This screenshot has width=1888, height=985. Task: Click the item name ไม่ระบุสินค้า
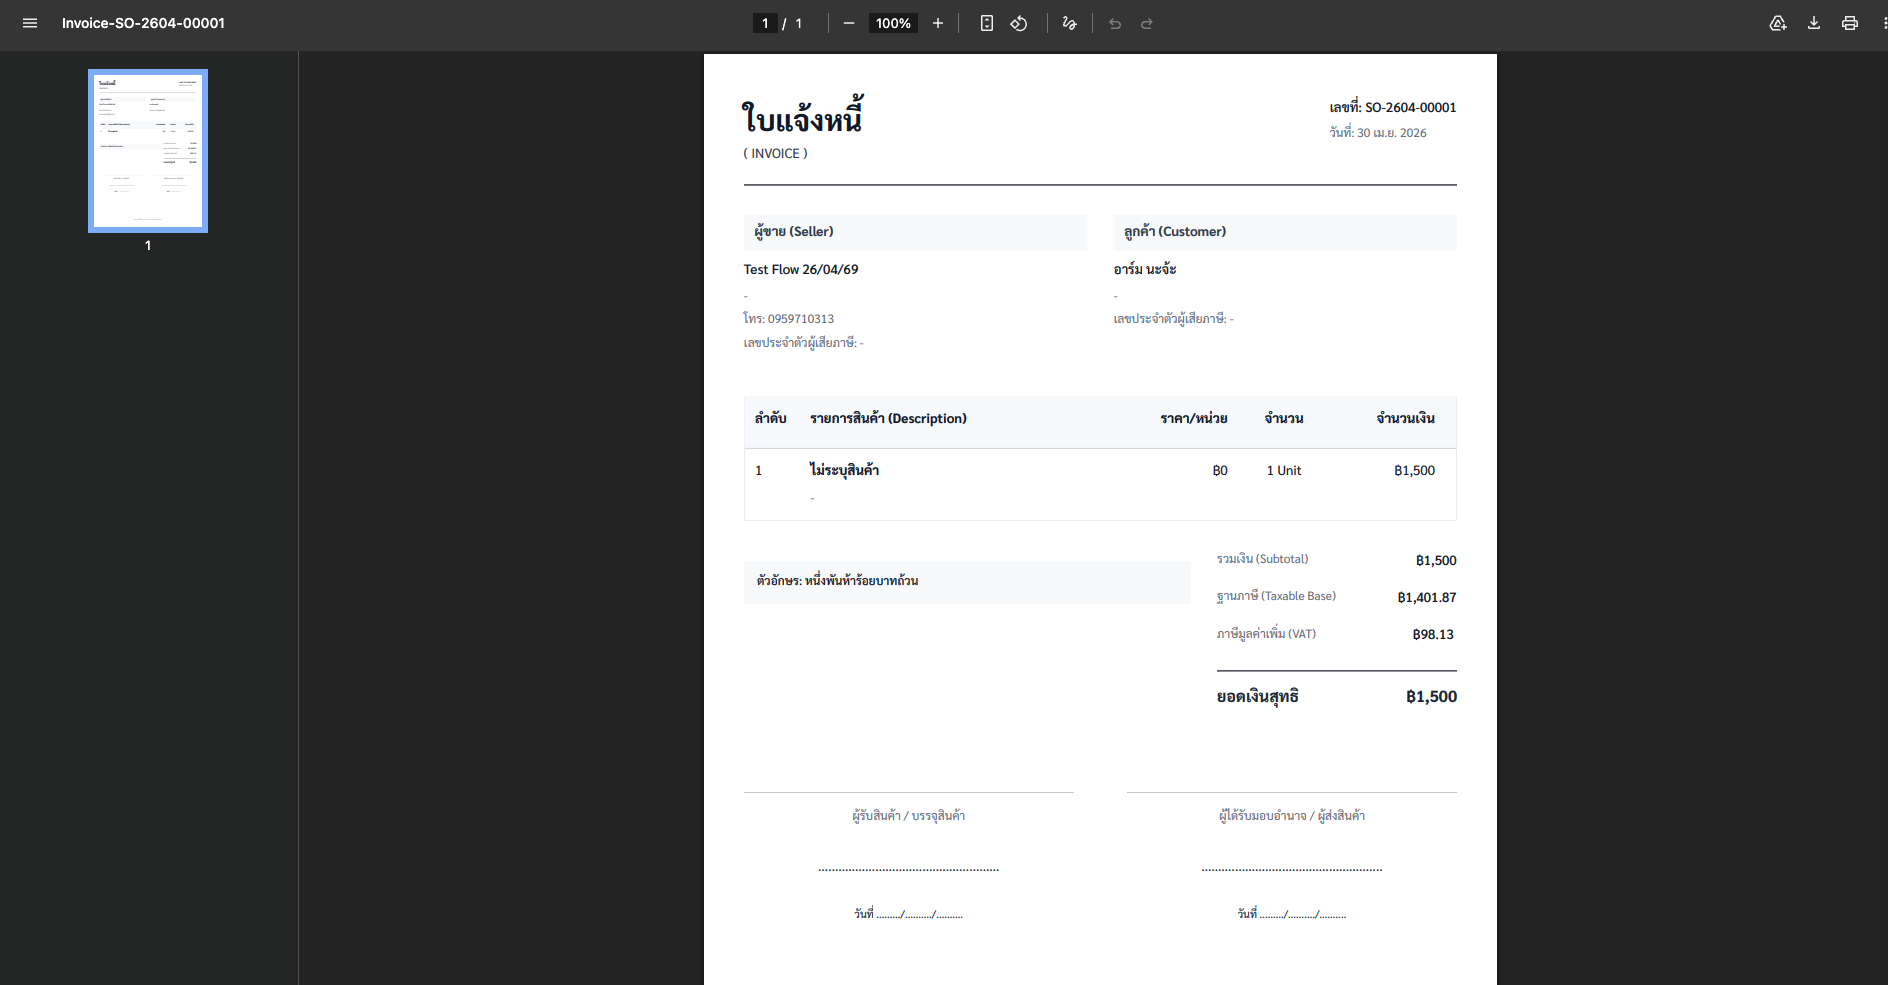(x=844, y=470)
